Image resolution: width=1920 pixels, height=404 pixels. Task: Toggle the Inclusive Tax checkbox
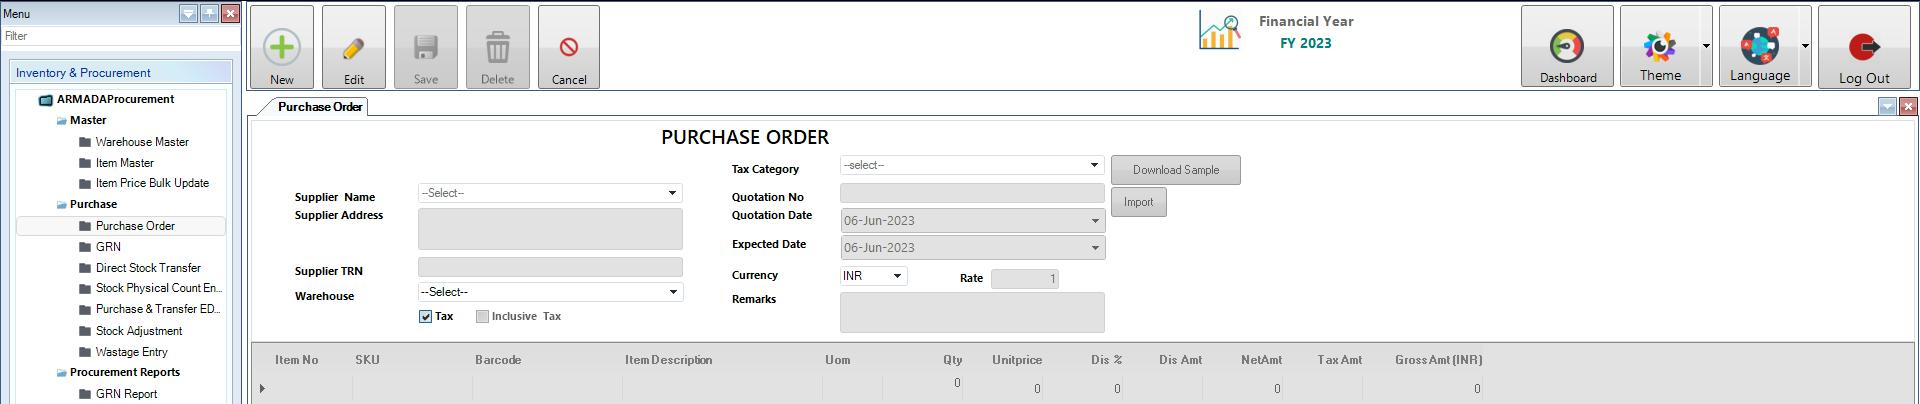[483, 317]
